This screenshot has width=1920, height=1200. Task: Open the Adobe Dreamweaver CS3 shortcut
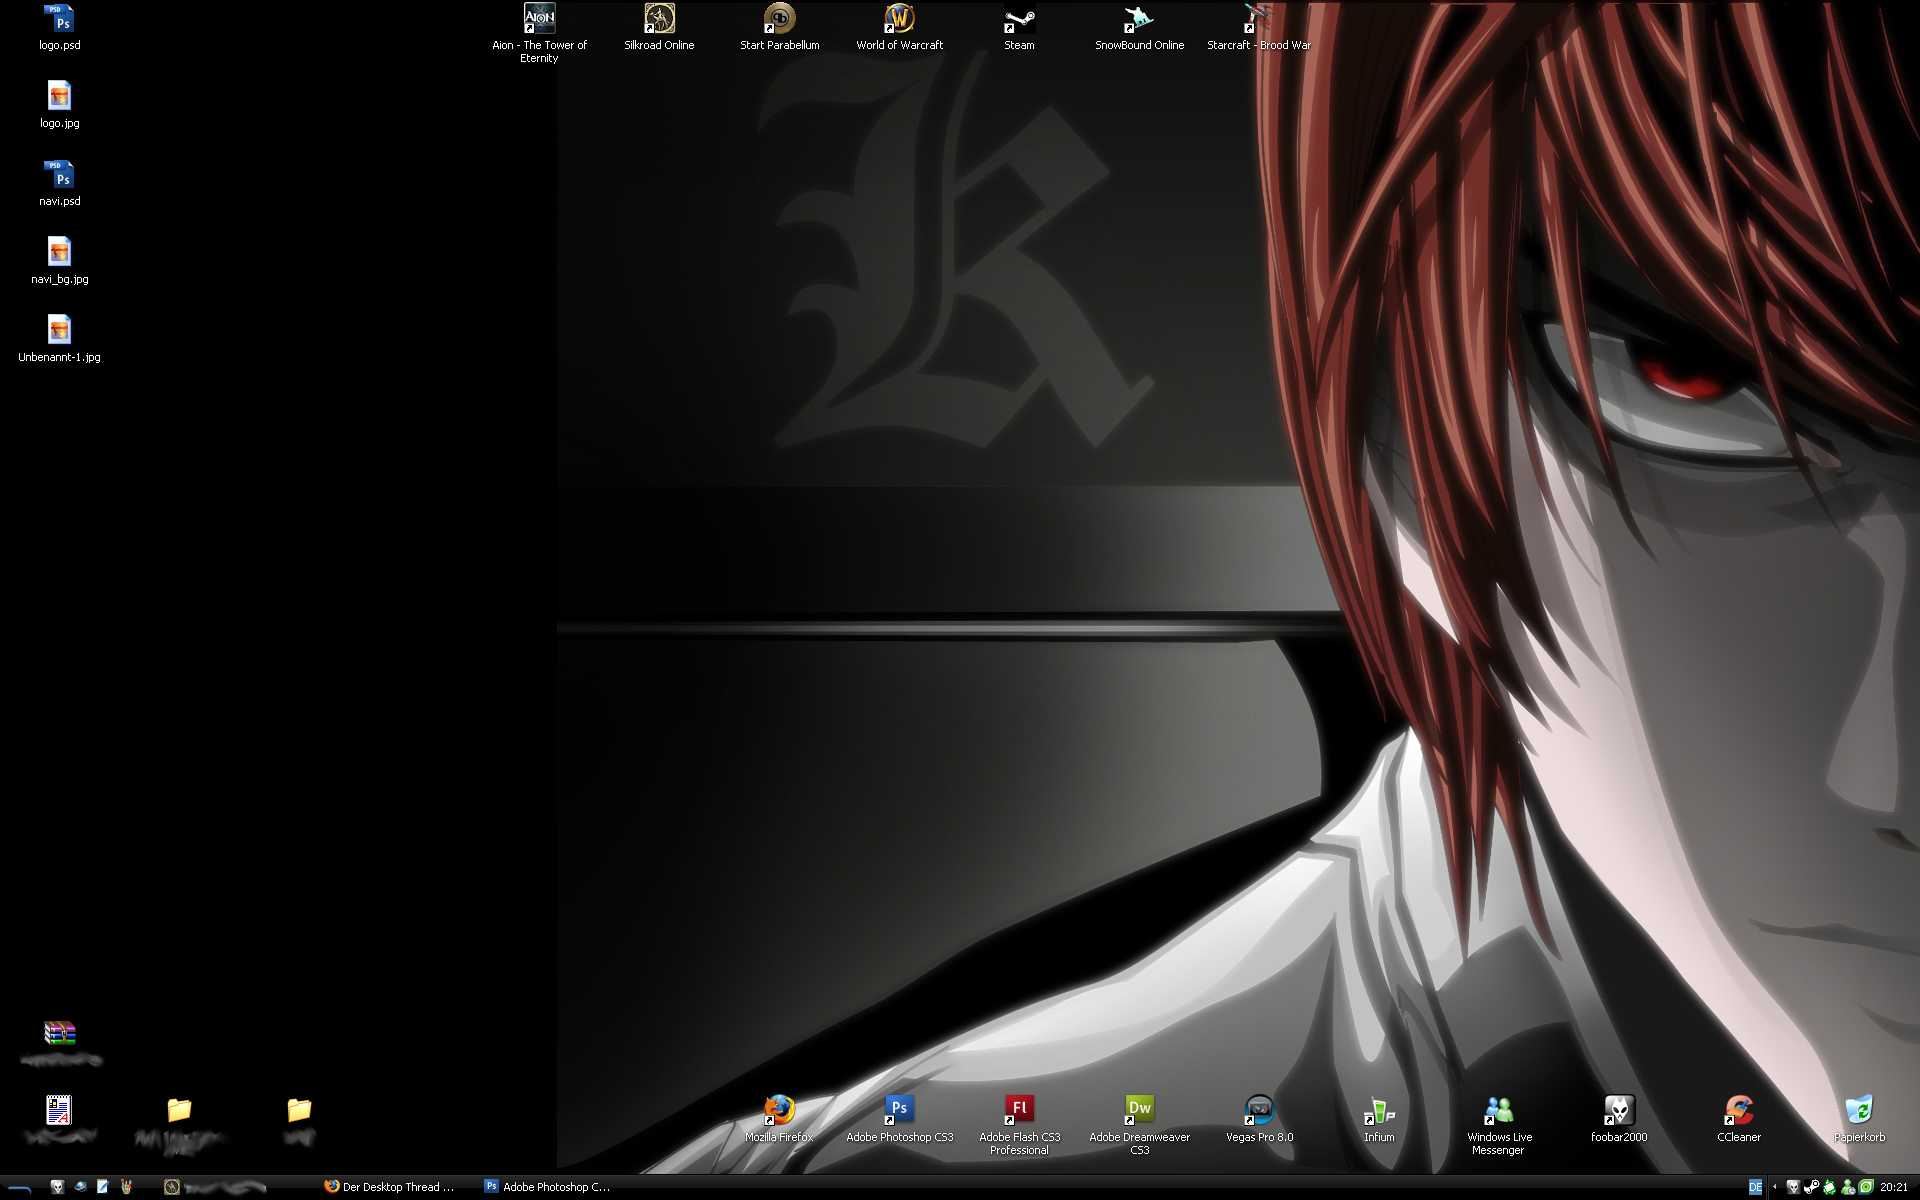coord(1139,1110)
